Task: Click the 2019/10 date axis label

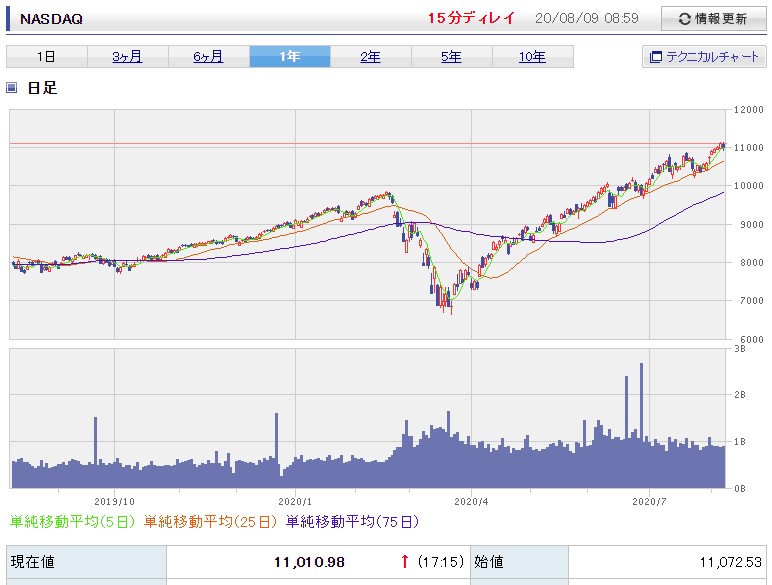Action: 114,501
